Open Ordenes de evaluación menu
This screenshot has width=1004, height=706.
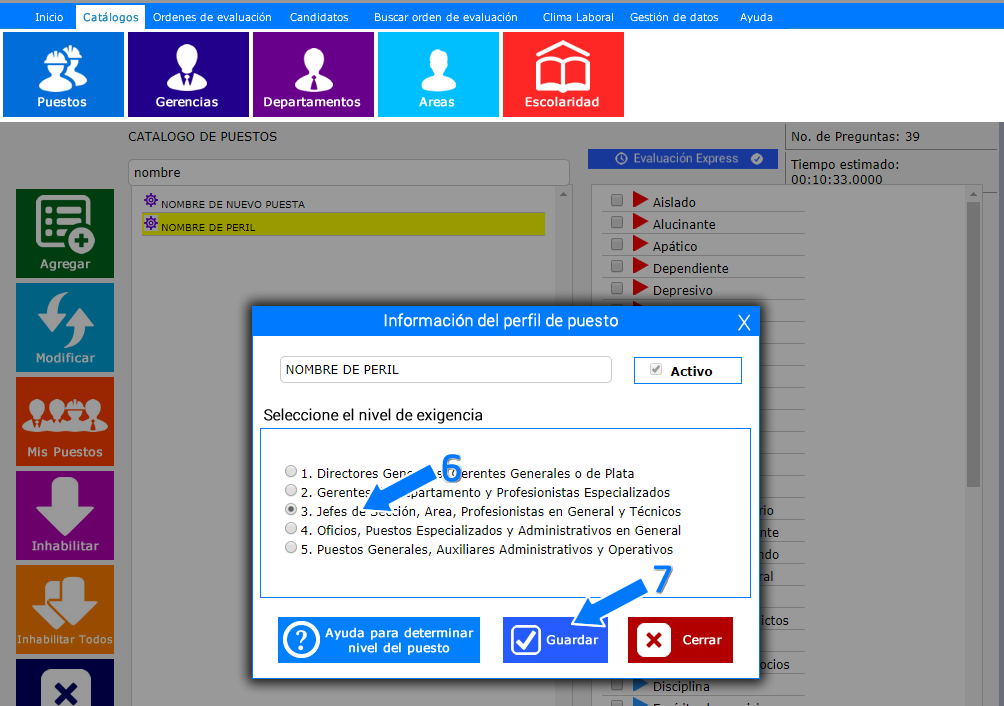(212, 17)
